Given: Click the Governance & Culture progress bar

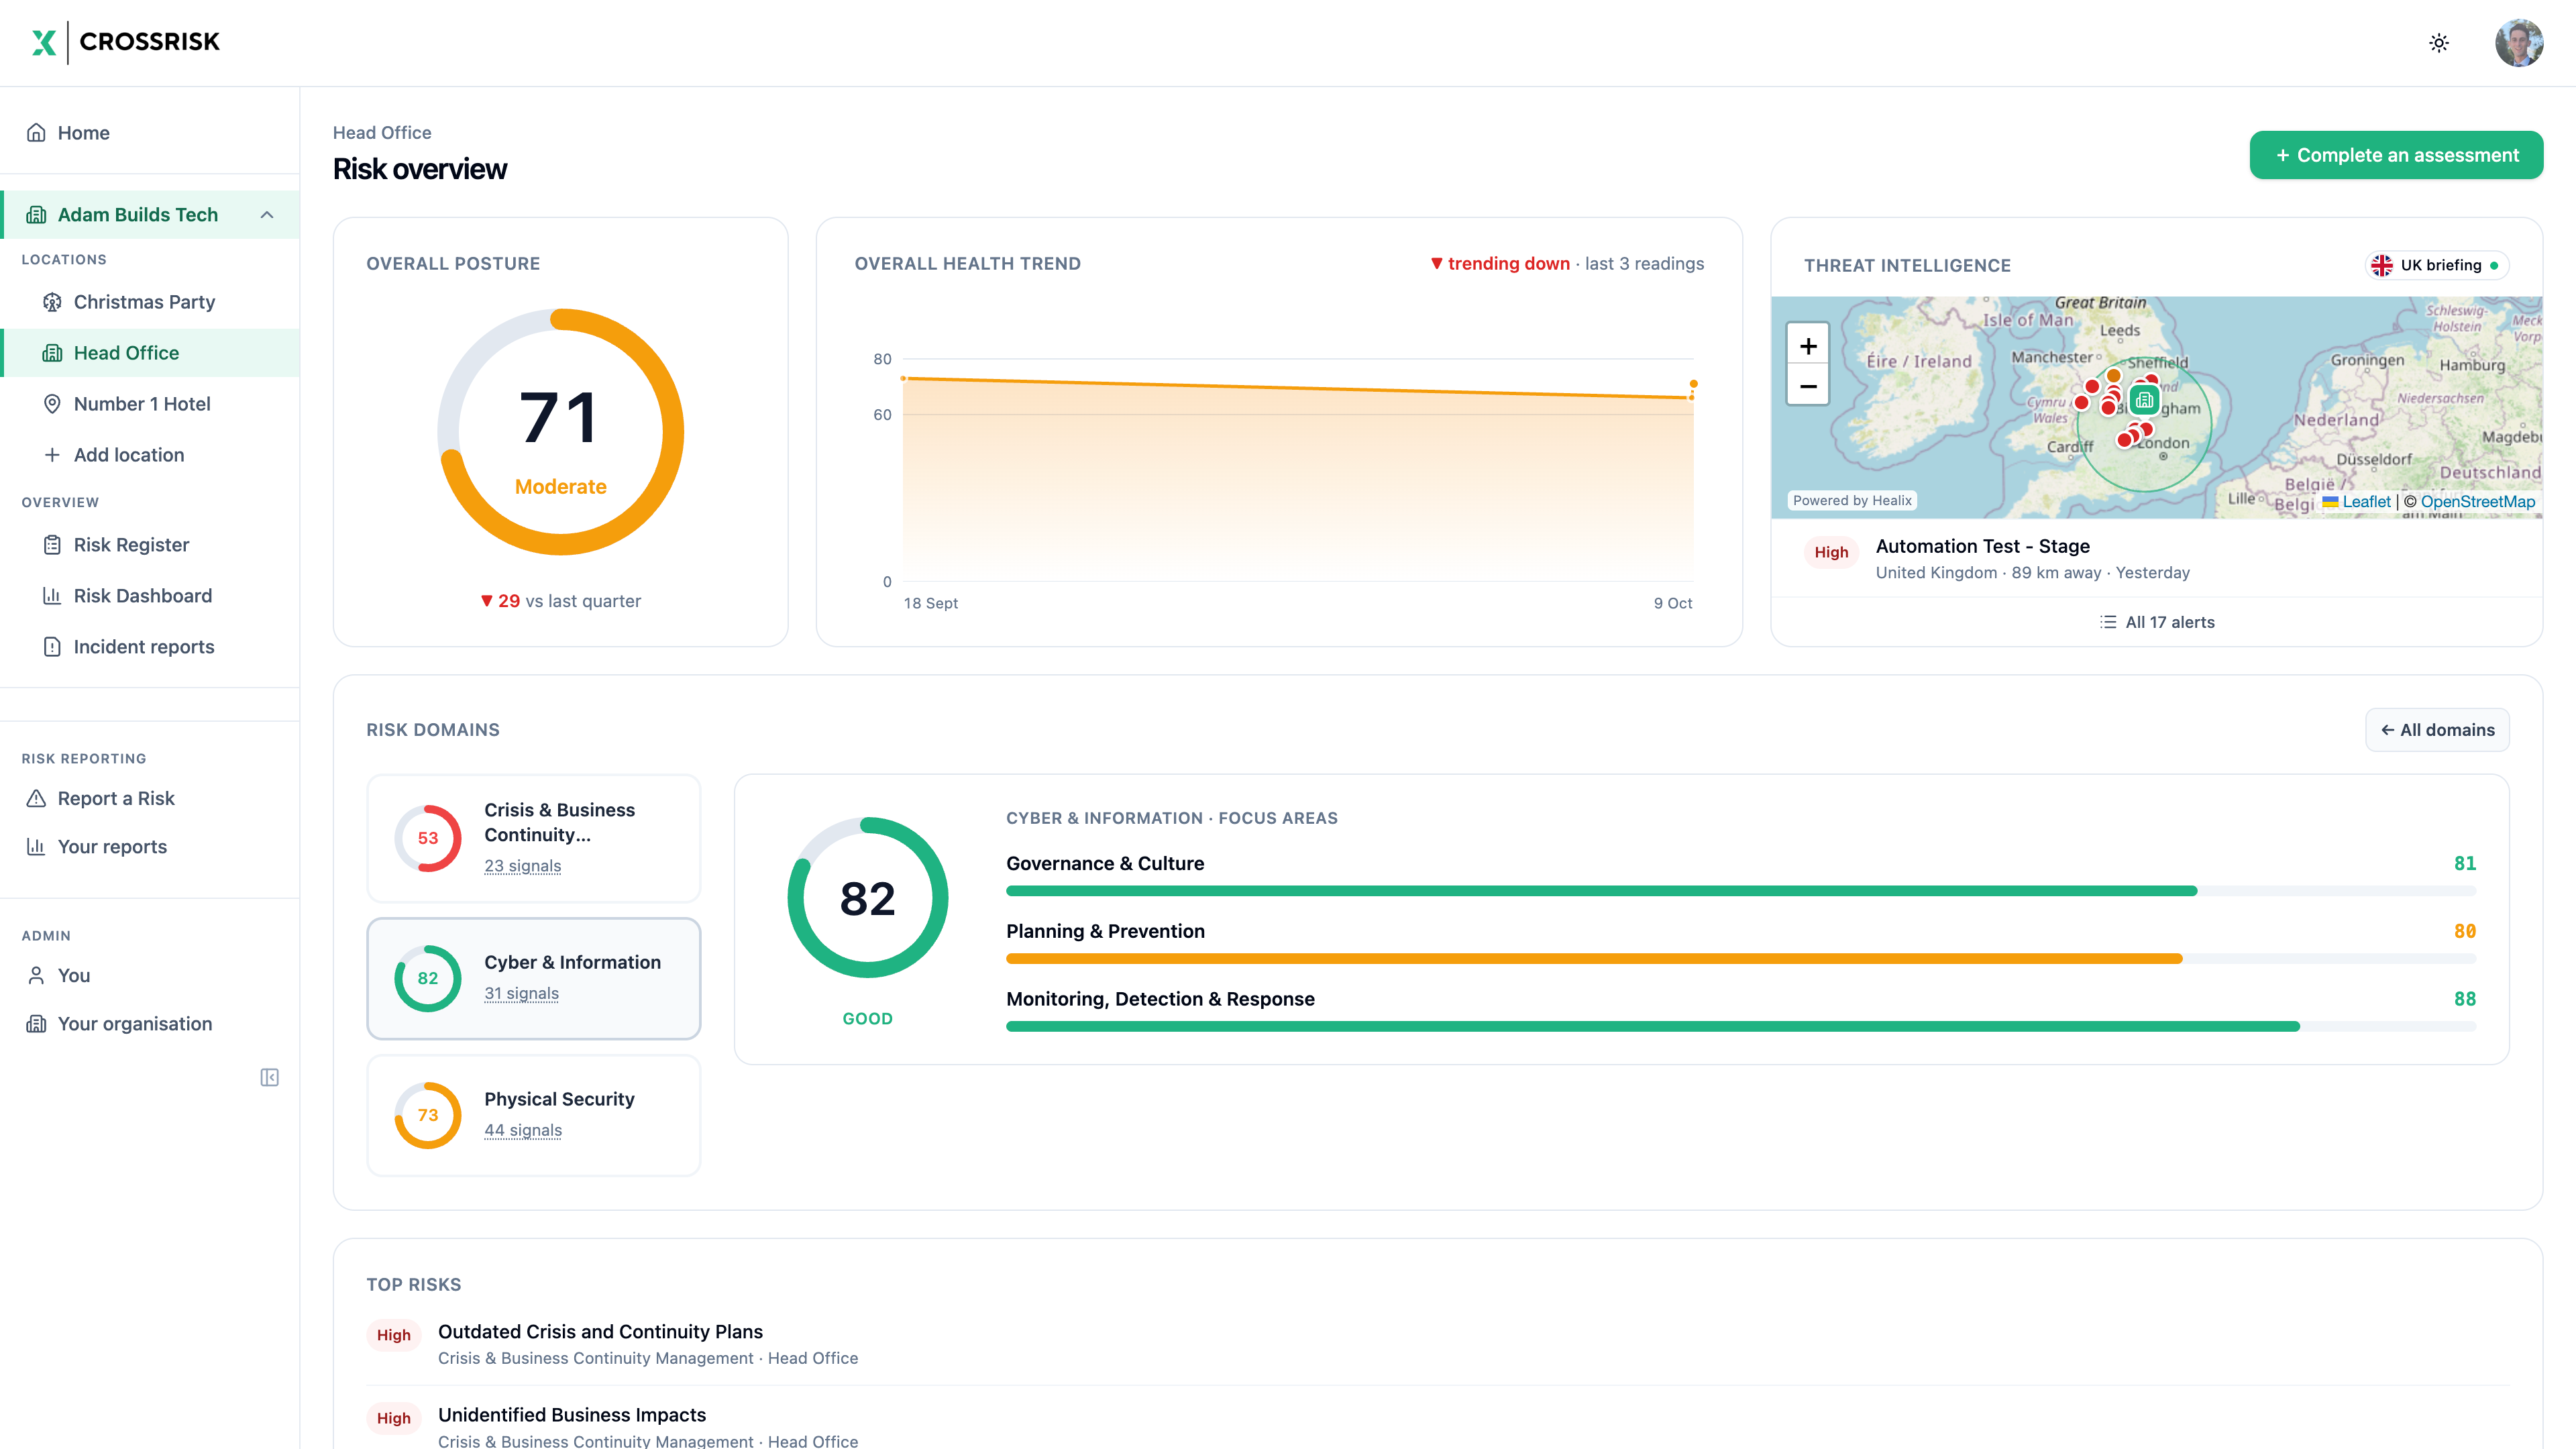Looking at the screenshot, I should point(1741,891).
